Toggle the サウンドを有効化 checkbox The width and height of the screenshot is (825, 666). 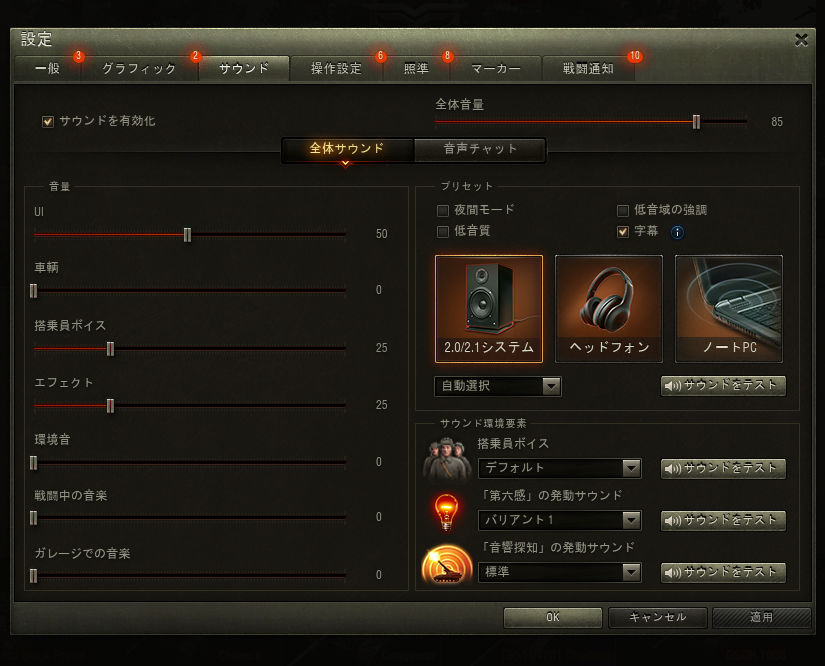point(48,122)
